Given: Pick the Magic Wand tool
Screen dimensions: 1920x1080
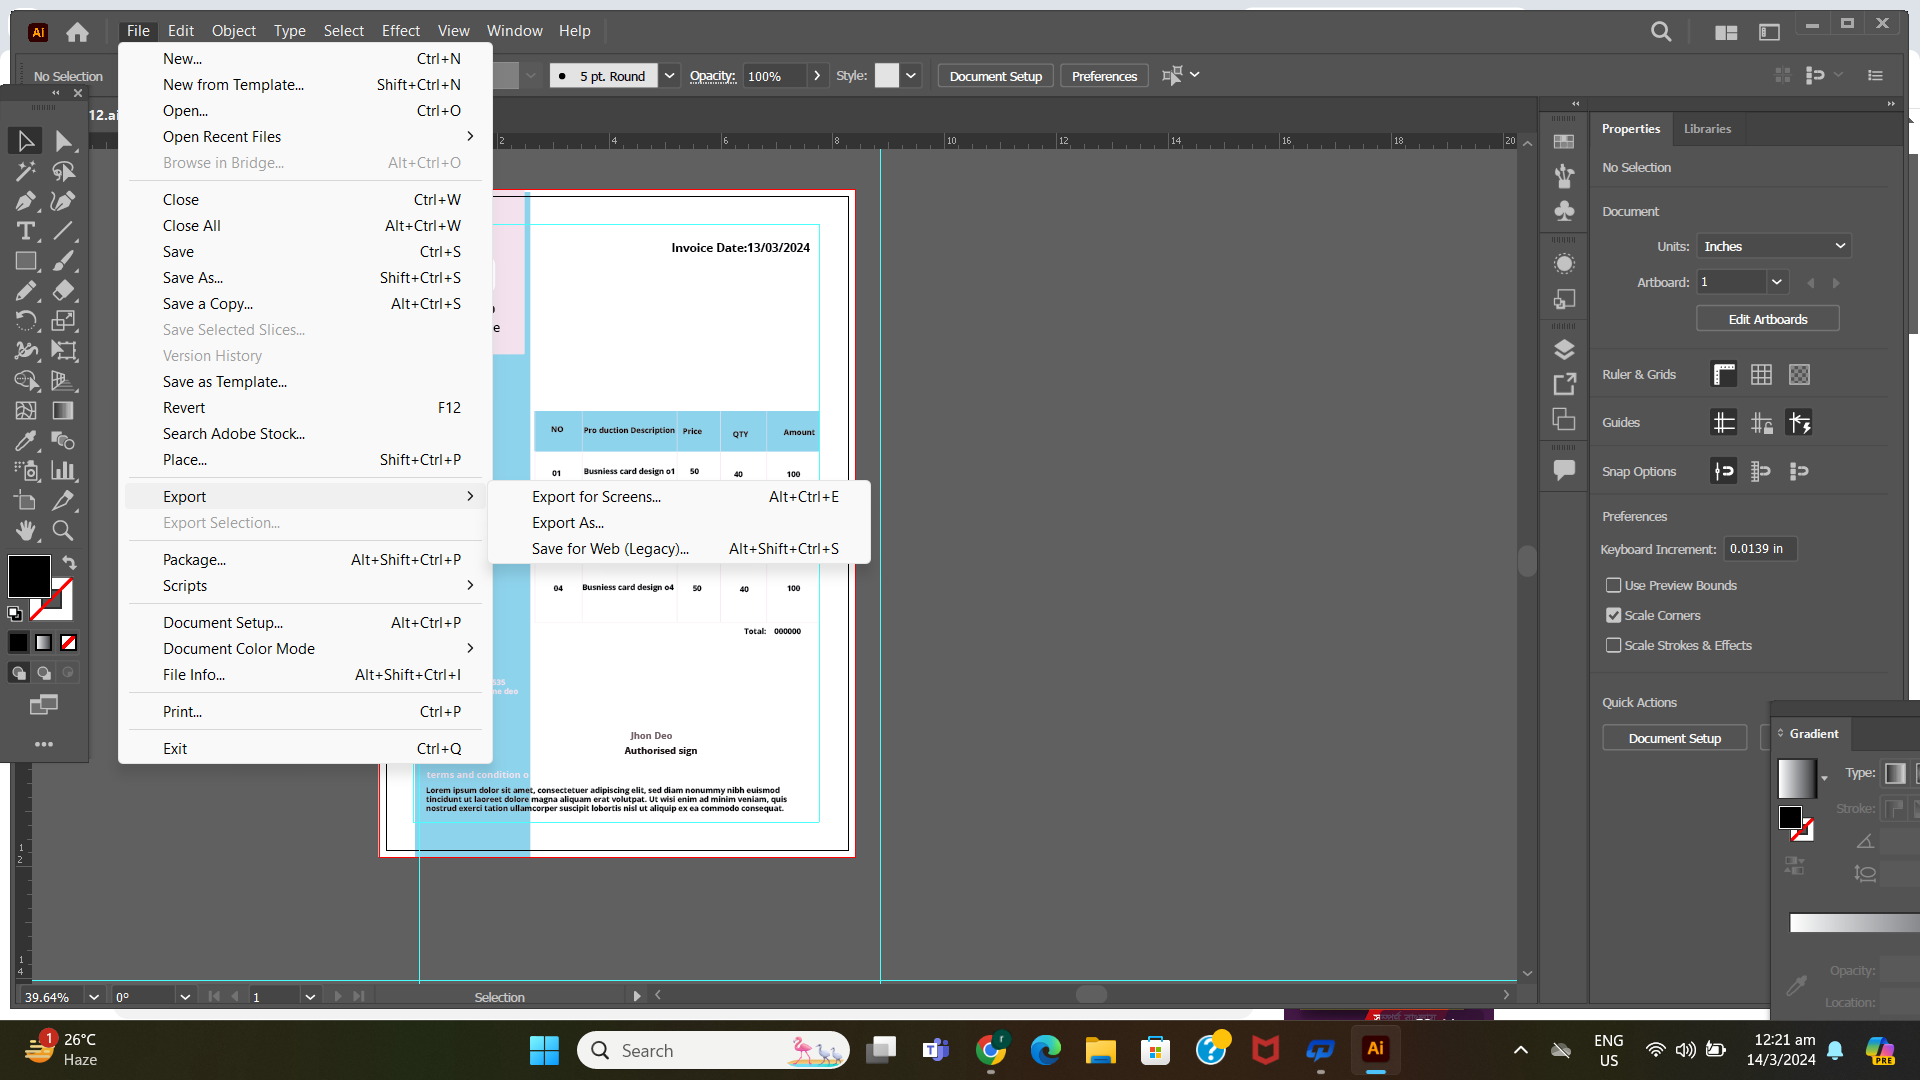Looking at the screenshot, I should click(26, 171).
